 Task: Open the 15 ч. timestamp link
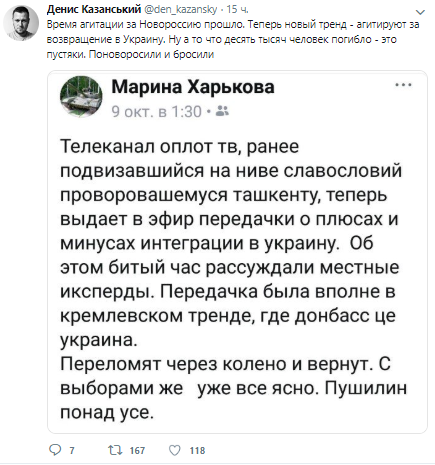pos(237,9)
